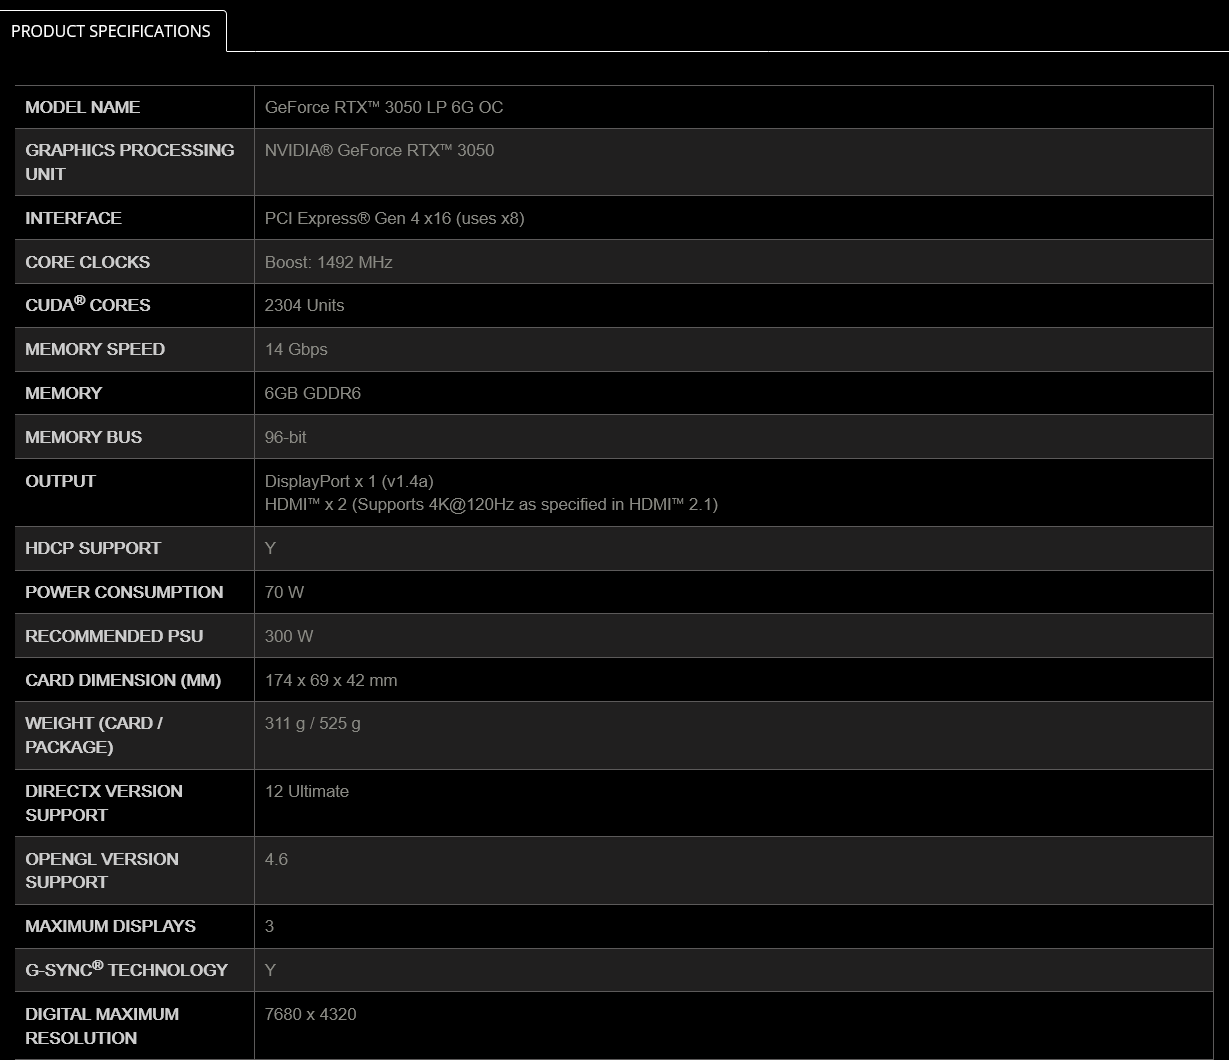Open the Product Specifications tab
This screenshot has height=1060, width=1229.
111,31
